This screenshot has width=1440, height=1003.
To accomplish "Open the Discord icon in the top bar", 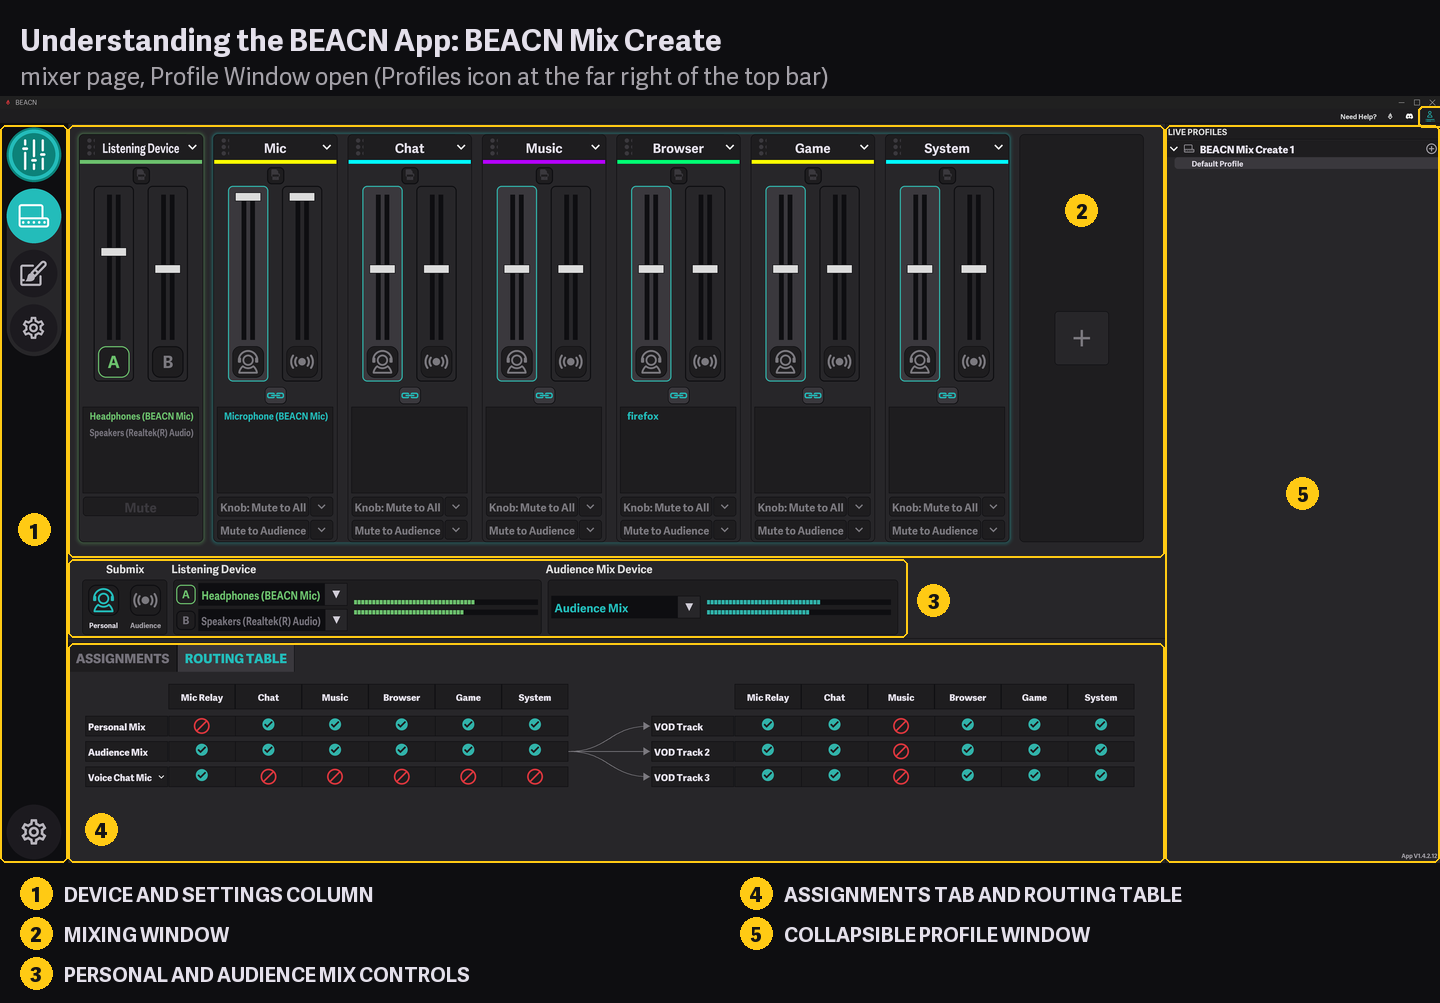I will point(1409,117).
